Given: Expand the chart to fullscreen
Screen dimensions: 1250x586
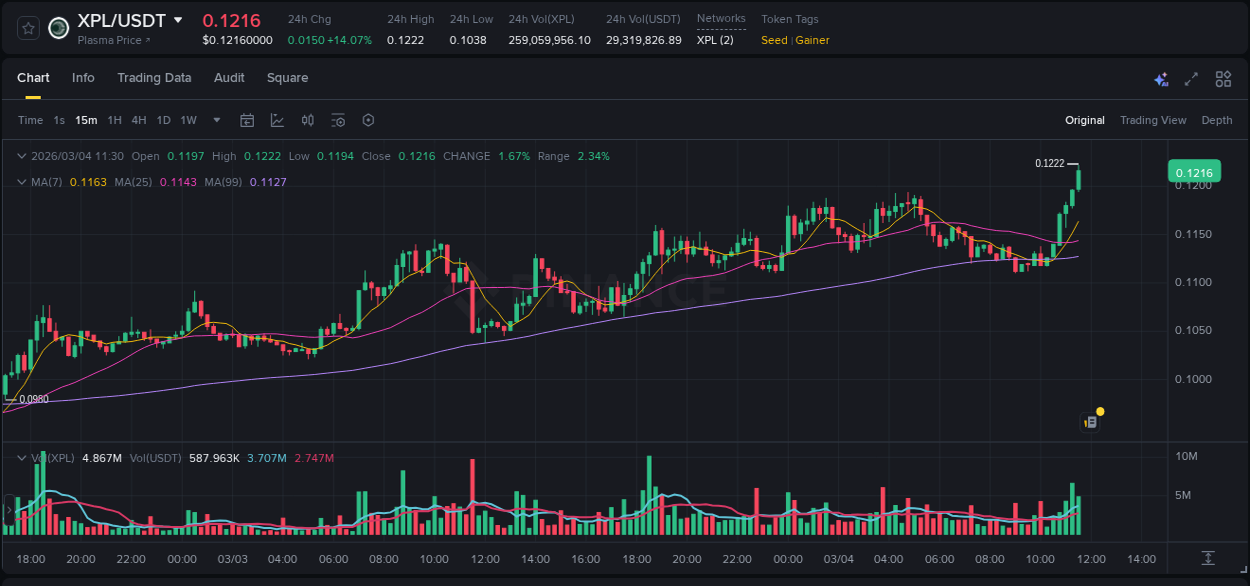Looking at the screenshot, I should coord(1190,78).
